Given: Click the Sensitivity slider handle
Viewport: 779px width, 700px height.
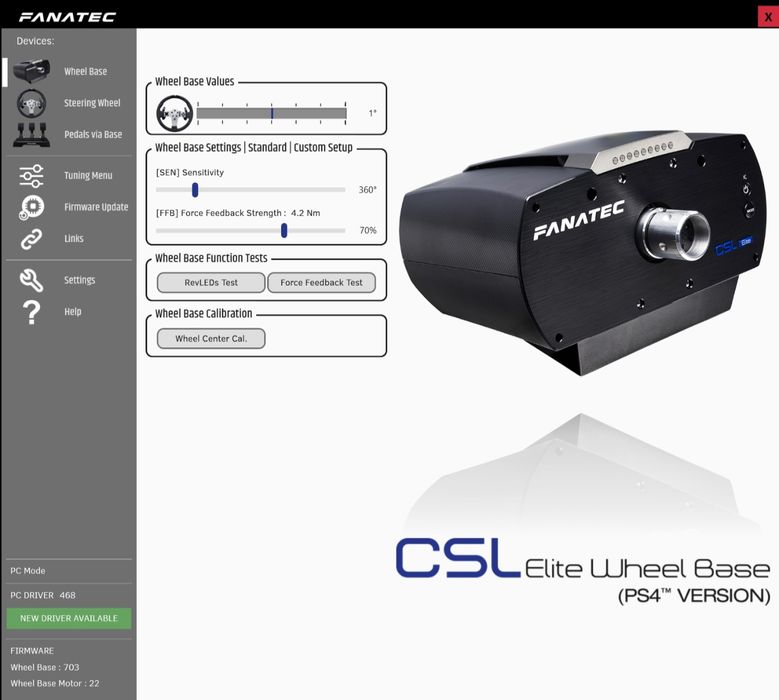Looking at the screenshot, I should (x=195, y=190).
